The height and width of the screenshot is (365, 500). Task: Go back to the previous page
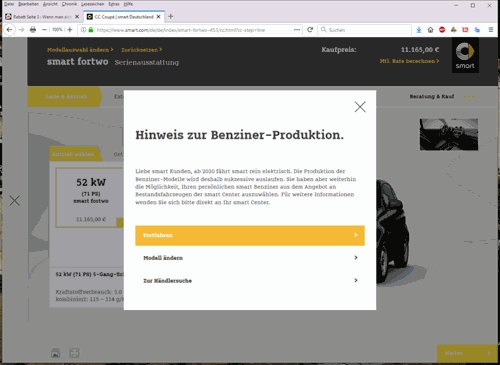click(9, 30)
